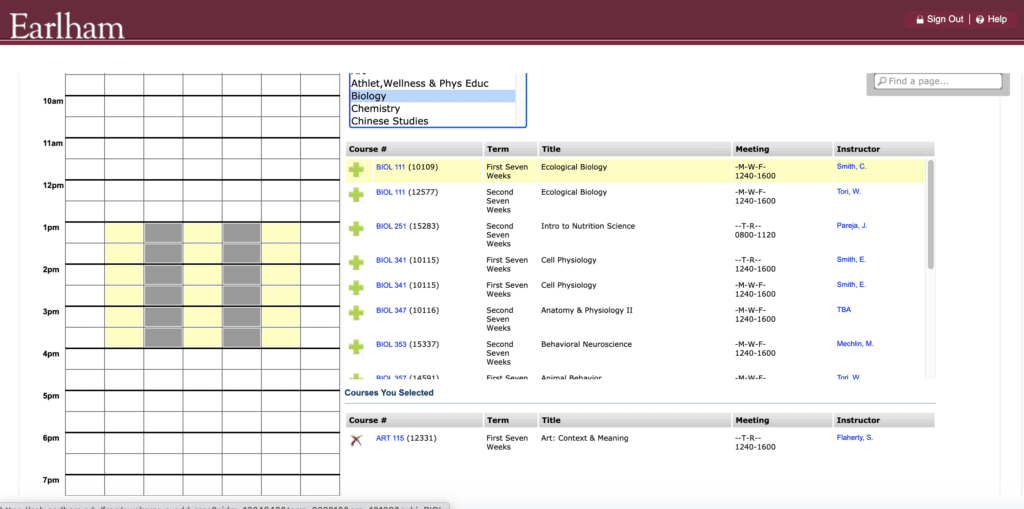Screen dimensions: 1024x509
Task: Choose Chinese Studies from subject list
Action: (x=389, y=121)
